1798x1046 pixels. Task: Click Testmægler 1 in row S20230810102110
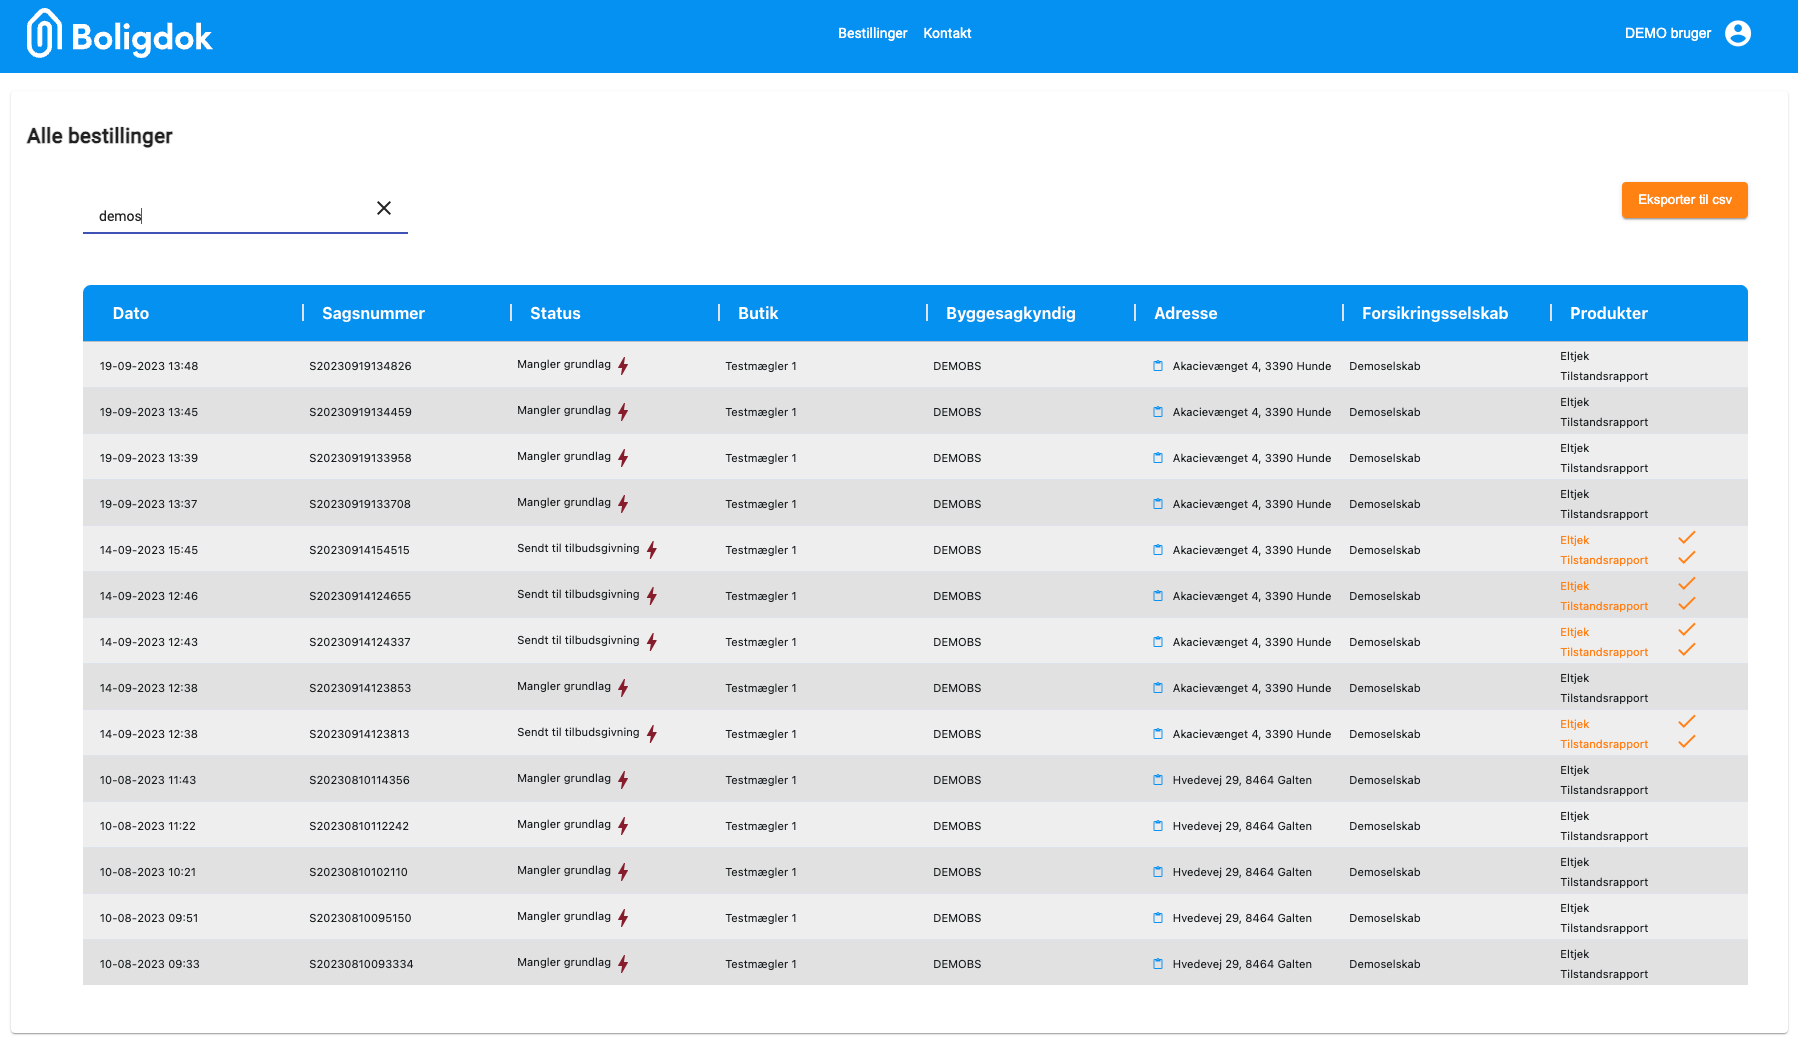pyautogui.click(x=761, y=872)
